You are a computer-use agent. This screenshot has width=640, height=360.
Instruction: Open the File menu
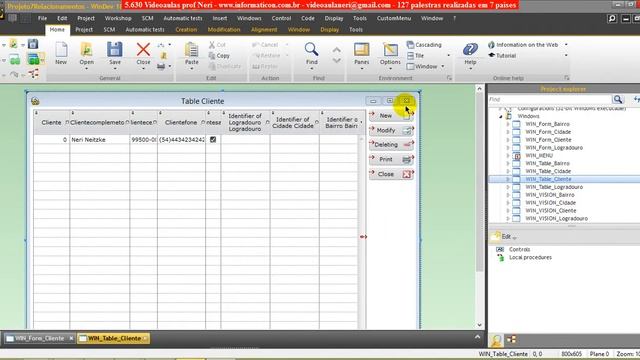pyautogui.click(x=42, y=18)
